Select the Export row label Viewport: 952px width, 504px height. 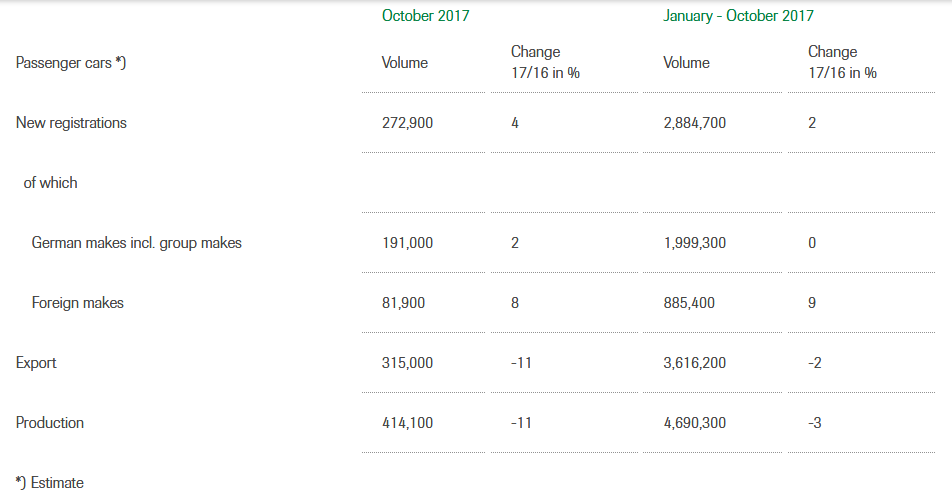pyautogui.click(x=36, y=363)
